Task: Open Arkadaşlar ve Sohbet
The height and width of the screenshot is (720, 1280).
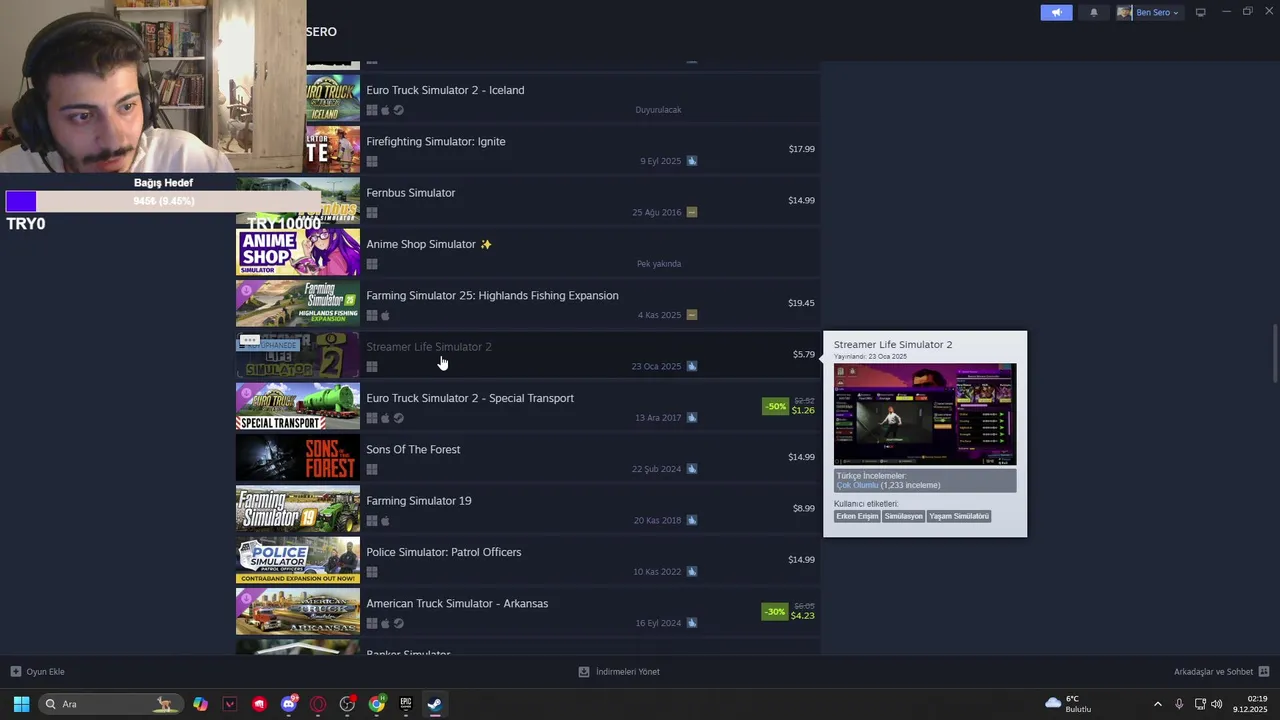Action: click(1213, 672)
